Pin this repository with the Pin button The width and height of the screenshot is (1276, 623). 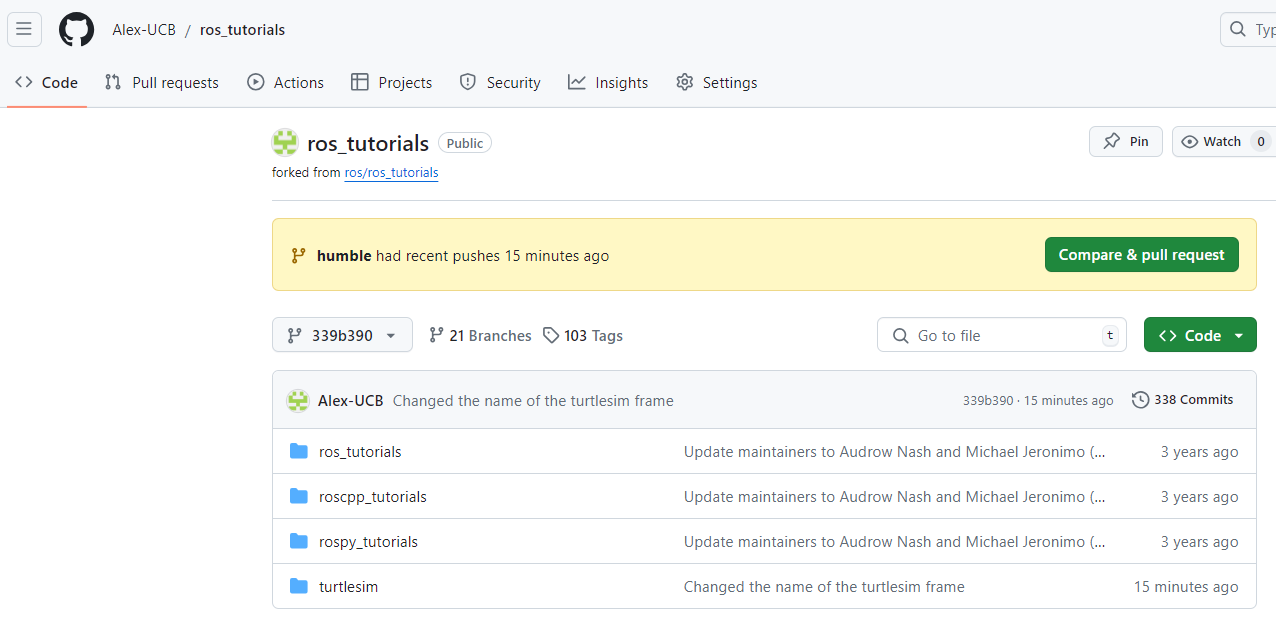(1126, 141)
